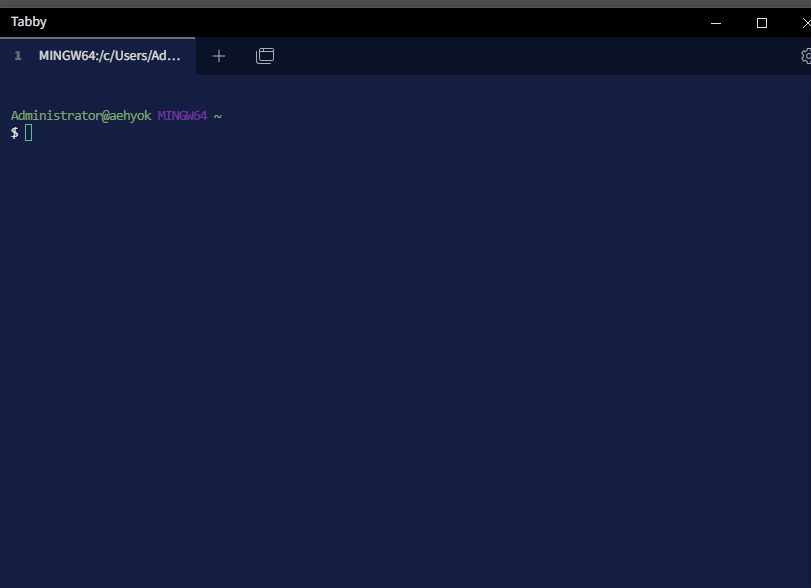Image resolution: width=811 pixels, height=588 pixels.
Task: Close the Tabby window
Action: pyautogui.click(x=806, y=23)
